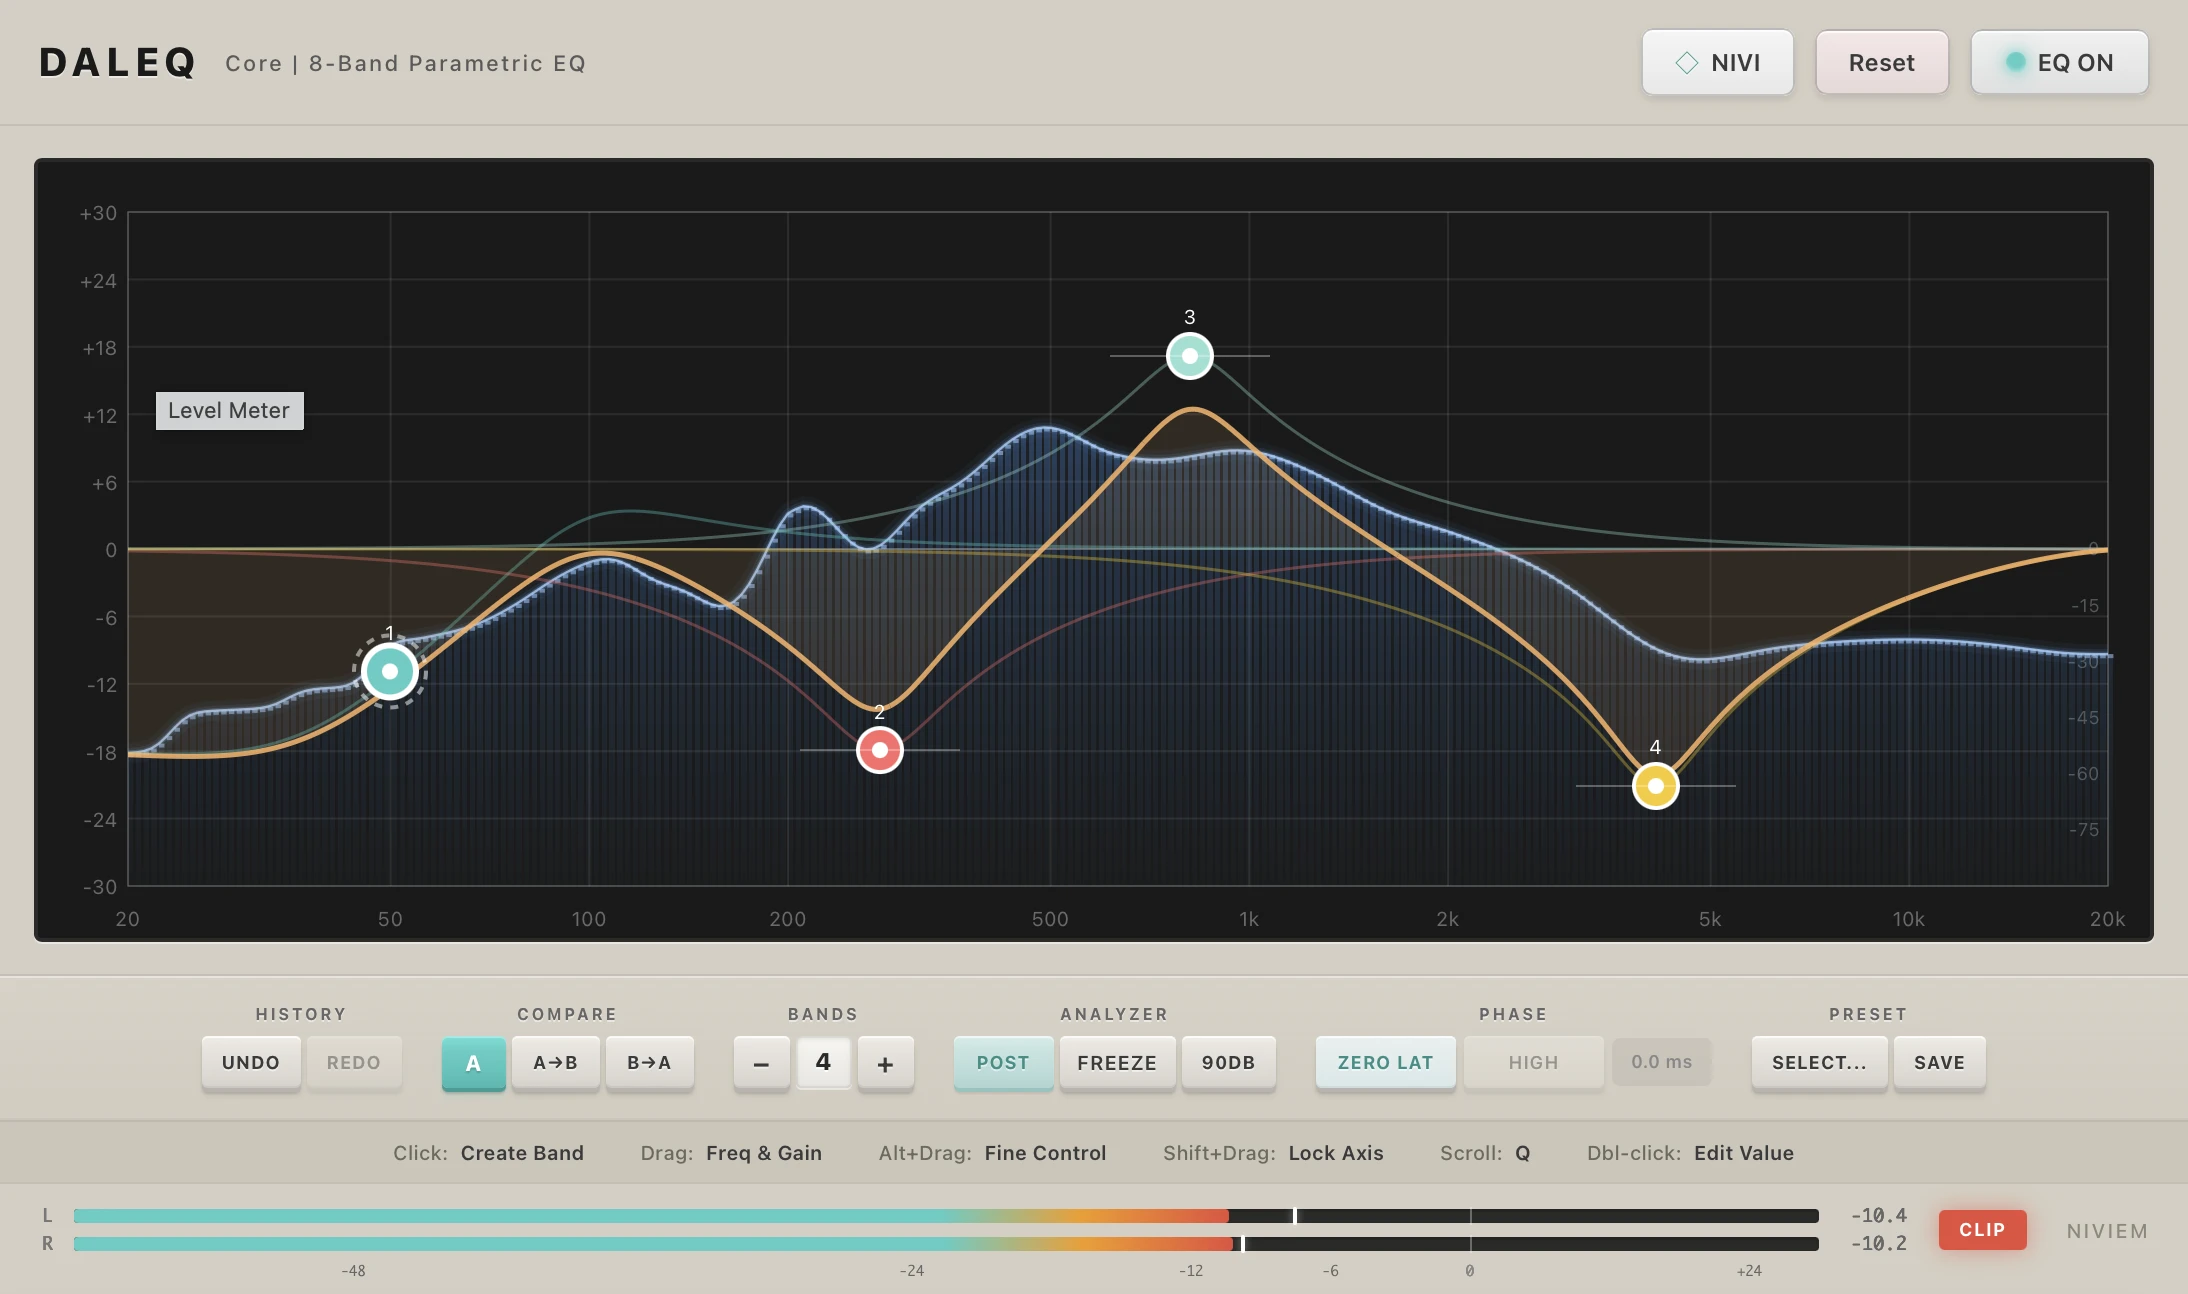Click the 'Fine Control' hint text
The height and width of the screenshot is (1294, 2188).
tap(1046, 1153)
